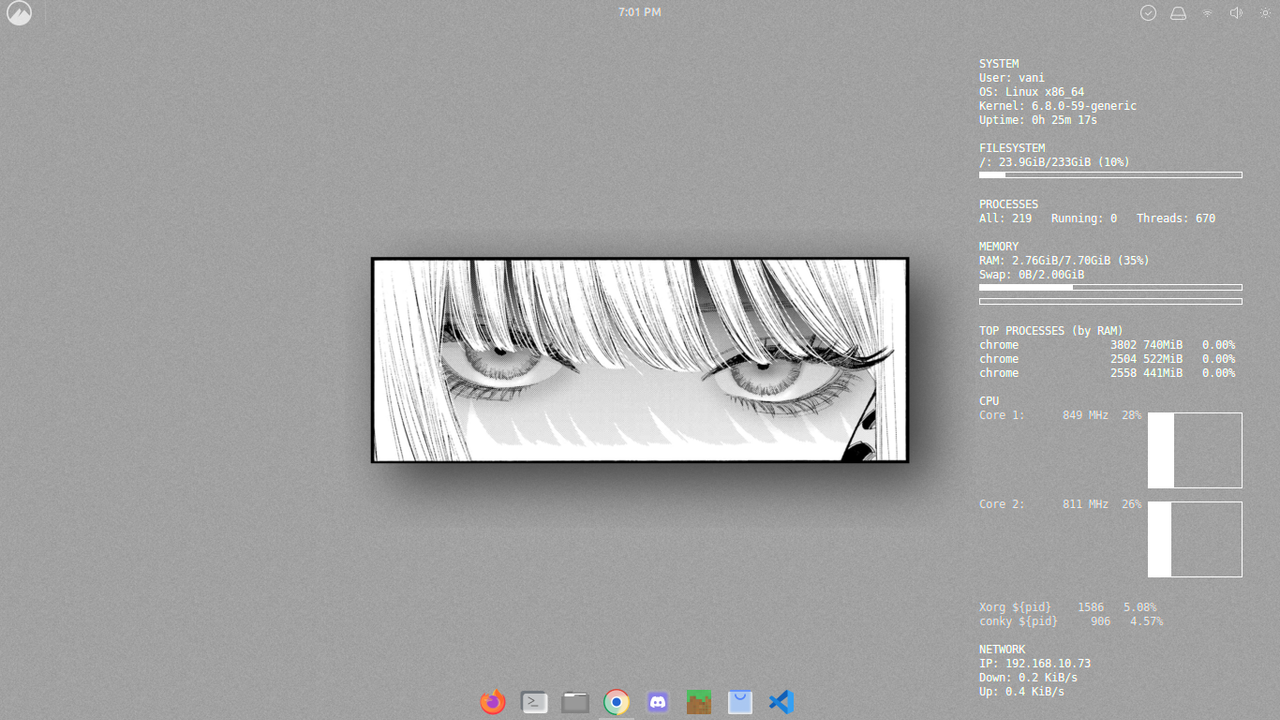This screenshot has height=720, width=1280.
Task: Click the checkmark circle tray icon
Action: click(1148, 13)
